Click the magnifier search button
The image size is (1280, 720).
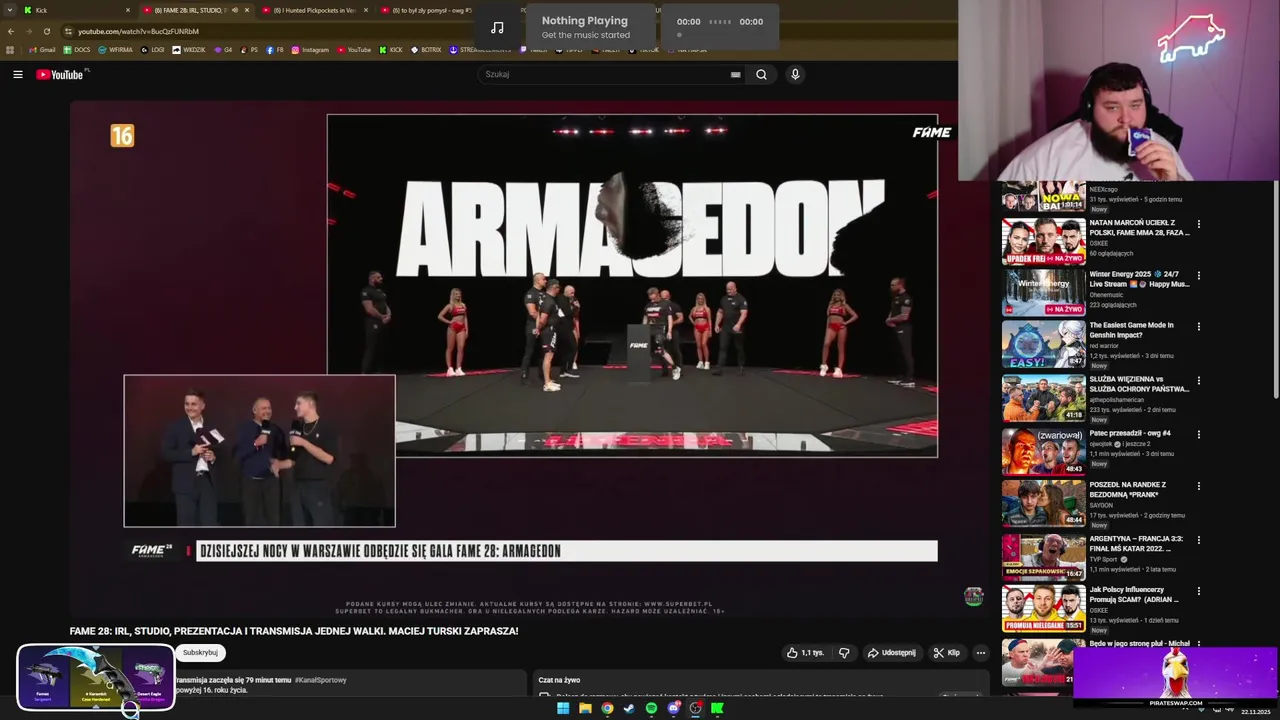(761, 74)
